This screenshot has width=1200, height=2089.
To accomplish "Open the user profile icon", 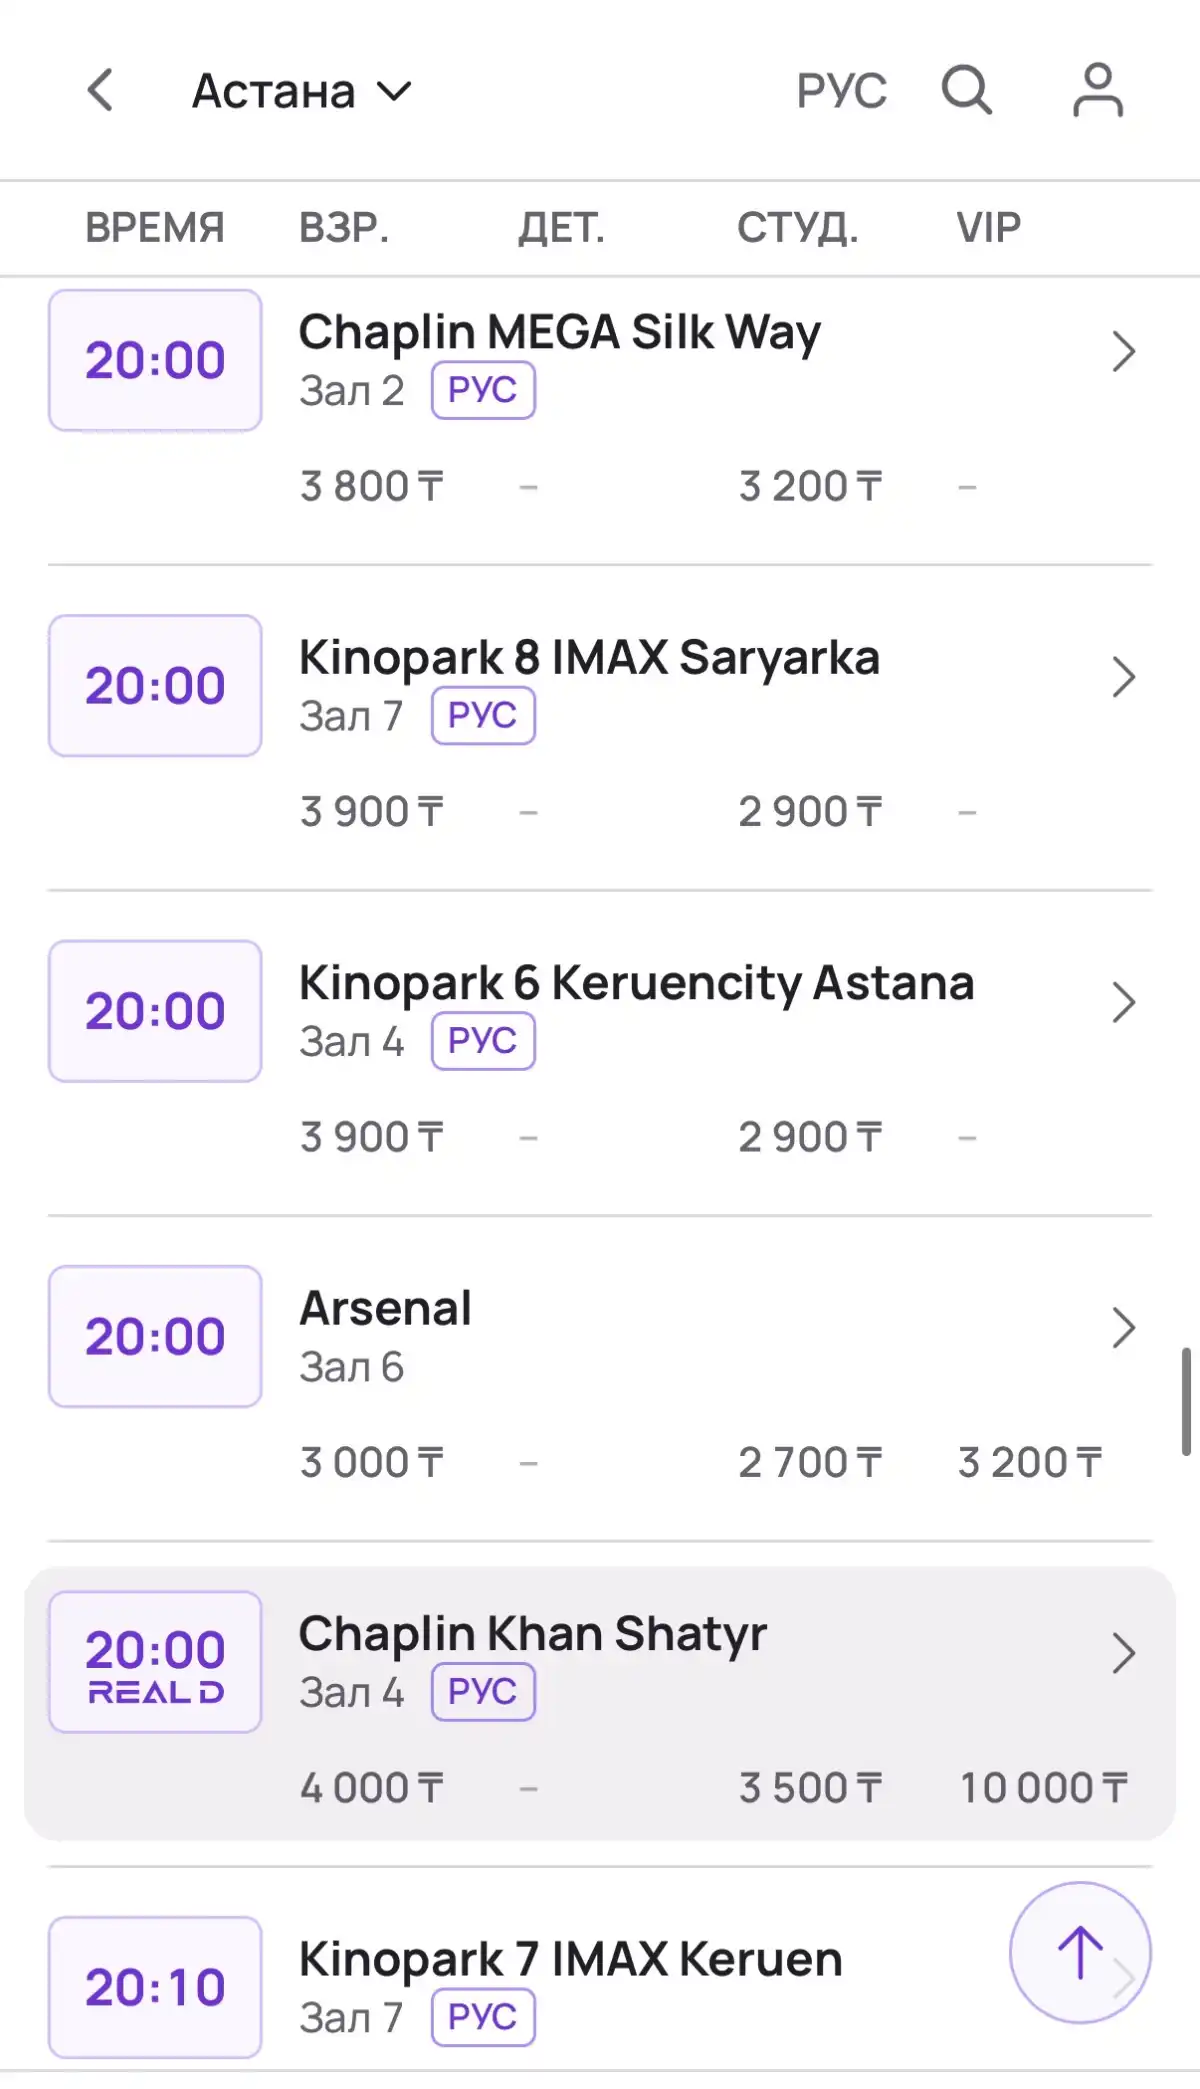I will pos(1098,90).
